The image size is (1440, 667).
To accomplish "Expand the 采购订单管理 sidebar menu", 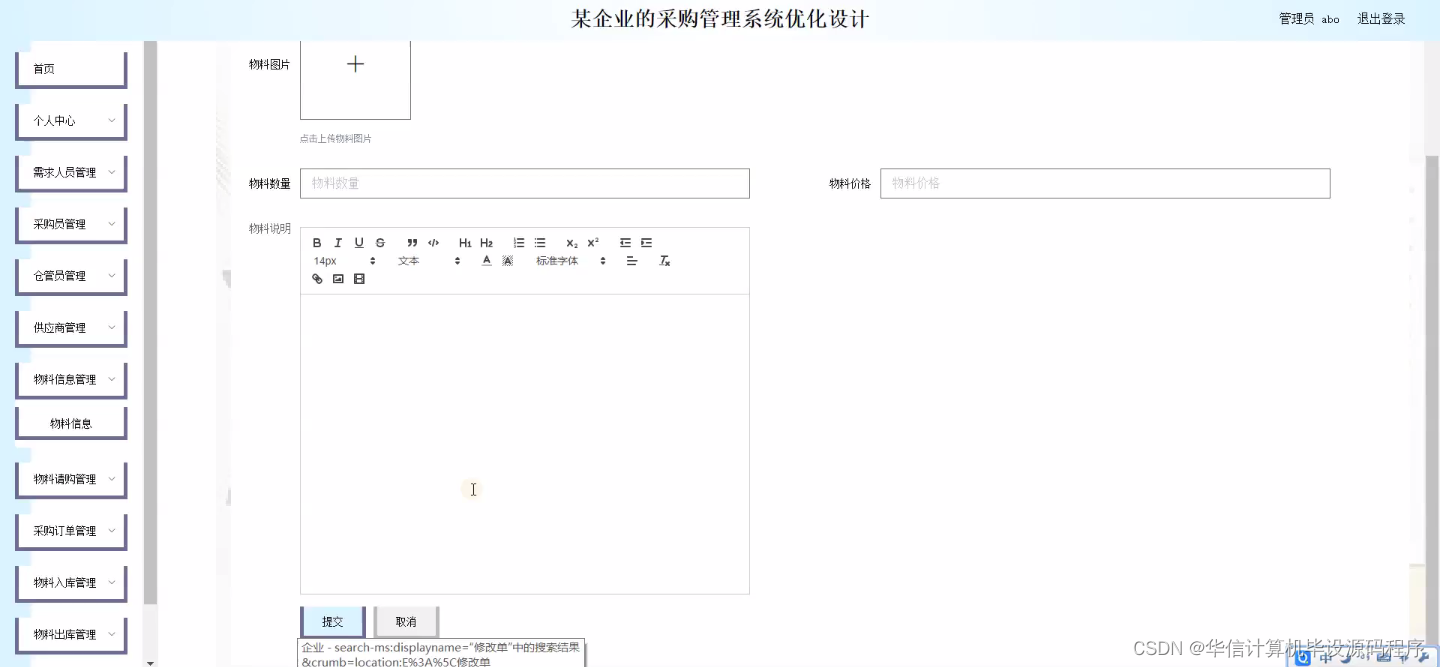I will point(71,531).
